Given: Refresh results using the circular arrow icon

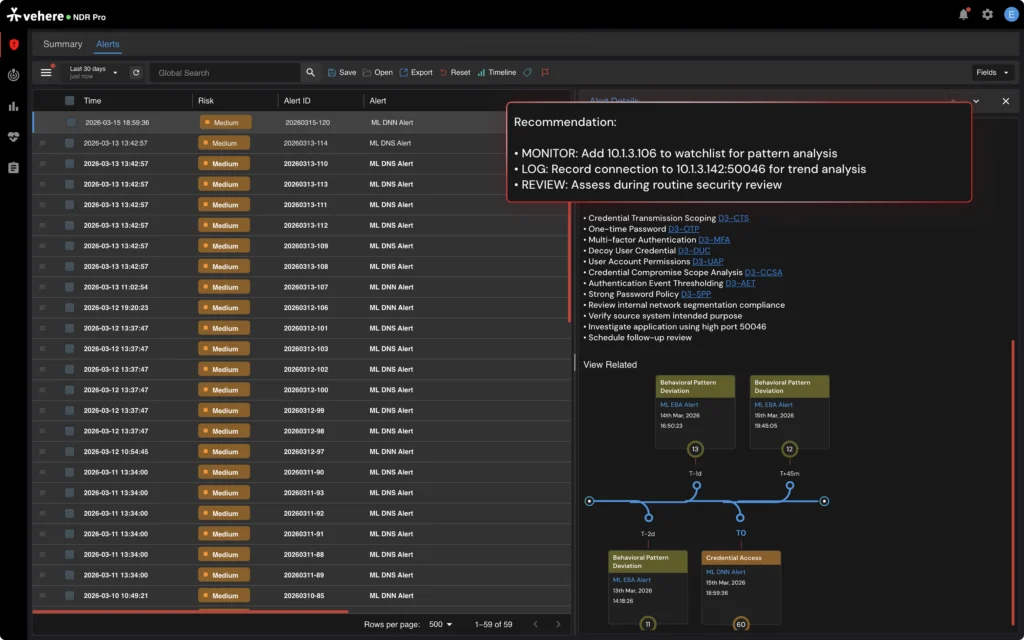Looking at the screenshot, I should pos(136,72).
